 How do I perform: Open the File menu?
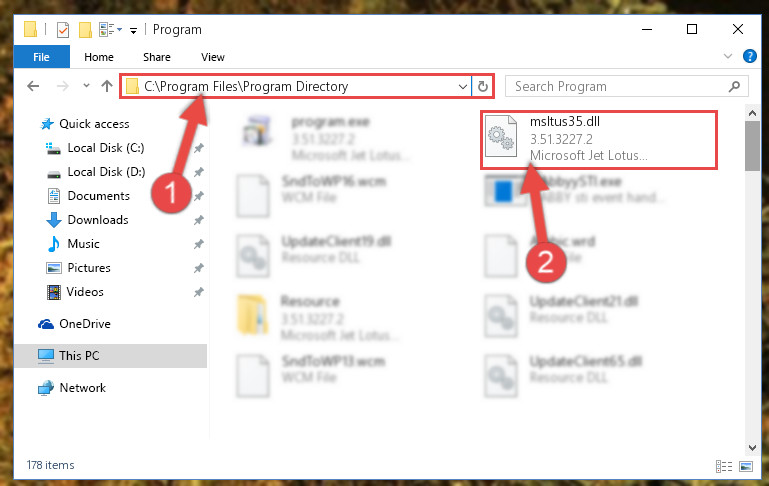click(x=42, y=57)
